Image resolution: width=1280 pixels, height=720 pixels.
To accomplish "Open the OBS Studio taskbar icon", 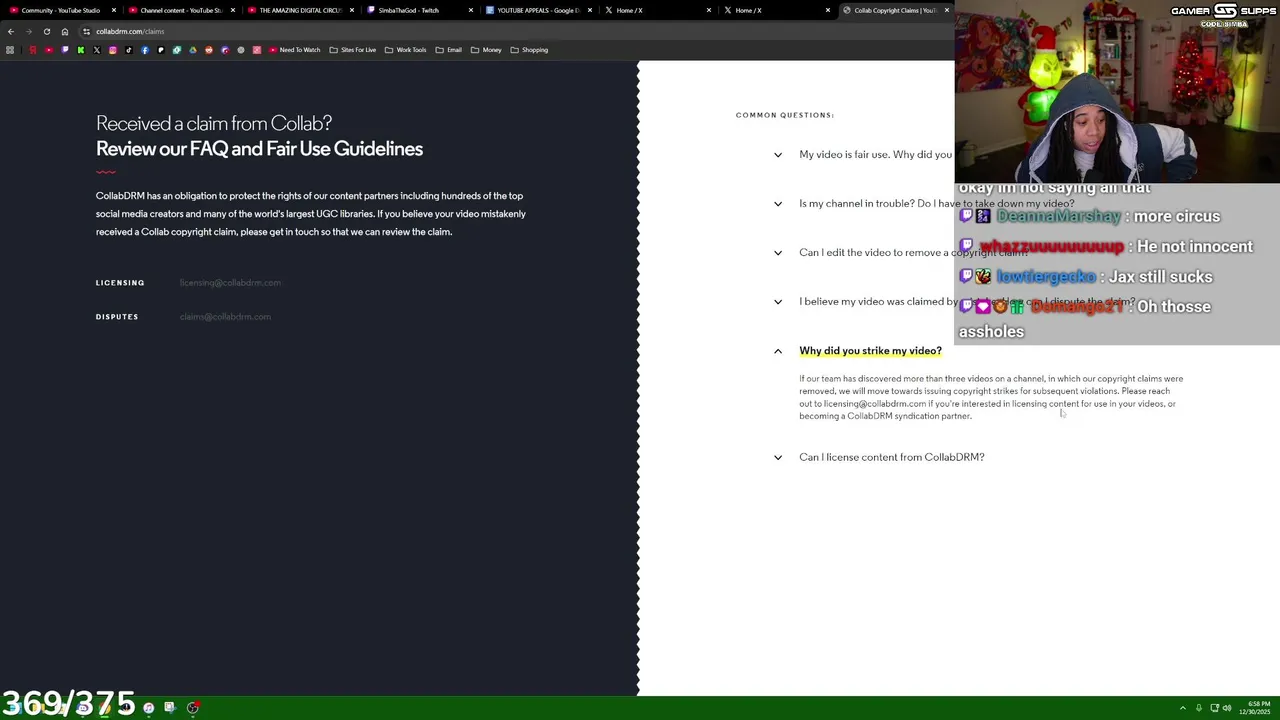I will (x=193, y=708).
